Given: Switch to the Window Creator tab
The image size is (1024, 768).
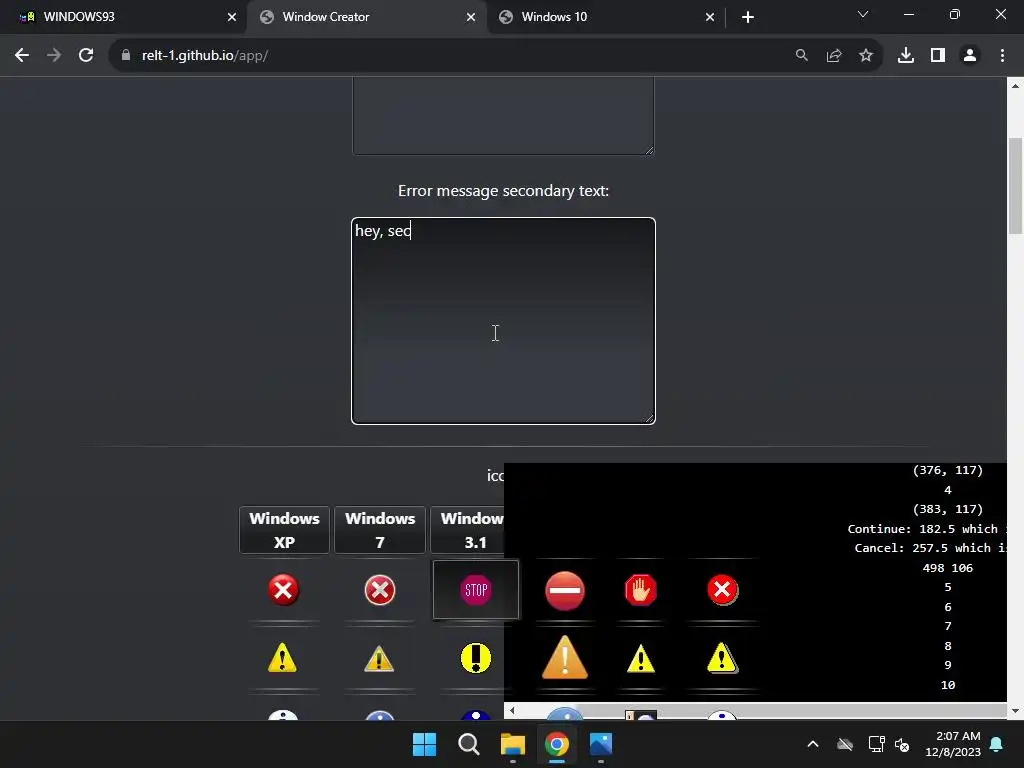Looking at the screenshot, I should coord(366,17).
